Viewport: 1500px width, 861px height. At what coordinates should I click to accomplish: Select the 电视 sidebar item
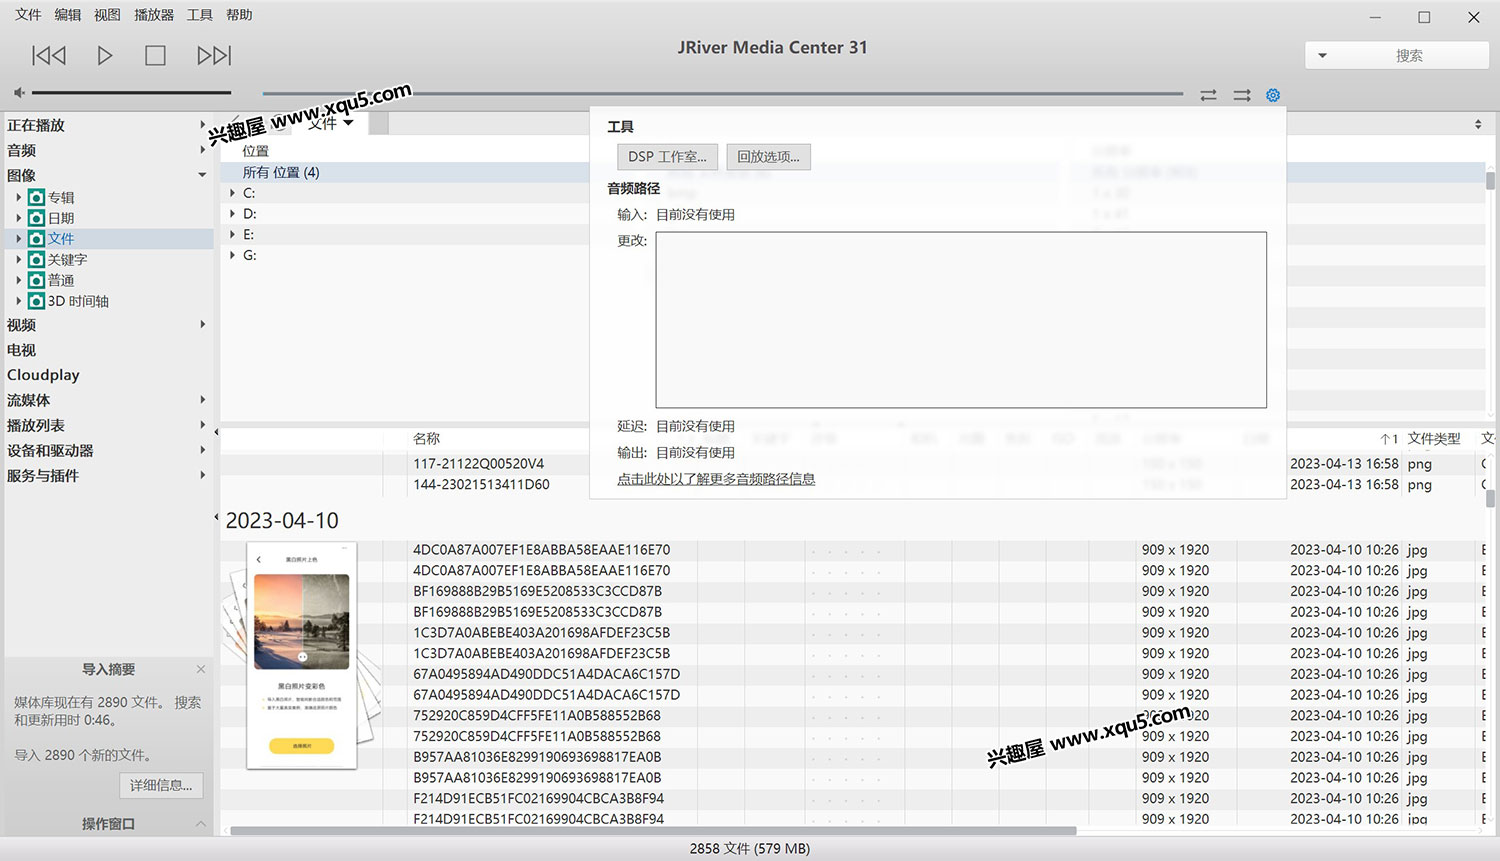[x=22, y=350]
